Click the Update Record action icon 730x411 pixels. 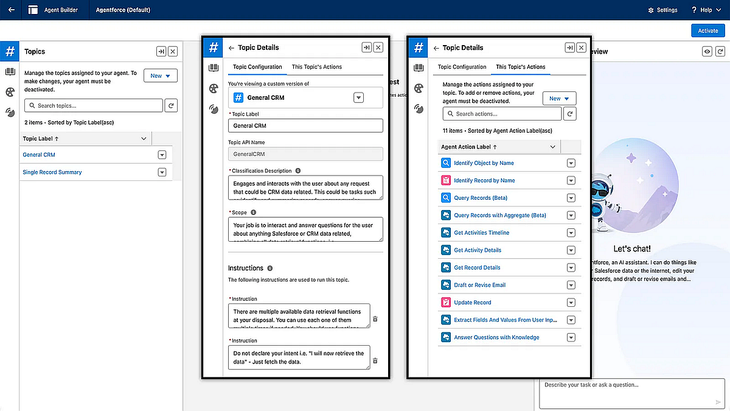click(446, 302)
